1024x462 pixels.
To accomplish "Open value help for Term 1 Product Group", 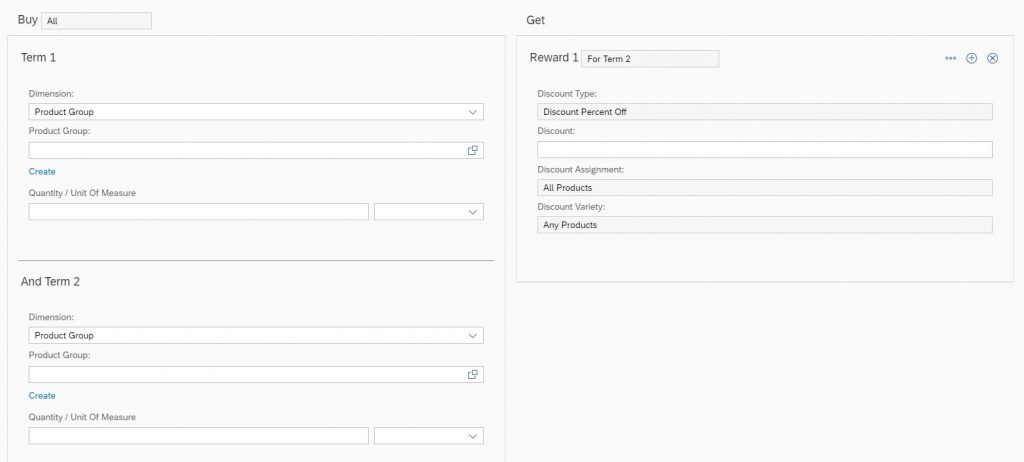I will coord(473,150).
